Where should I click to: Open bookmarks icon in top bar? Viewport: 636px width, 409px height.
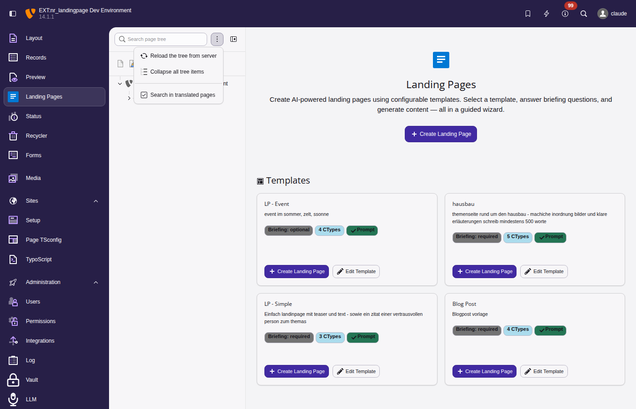tap(528, 13)
